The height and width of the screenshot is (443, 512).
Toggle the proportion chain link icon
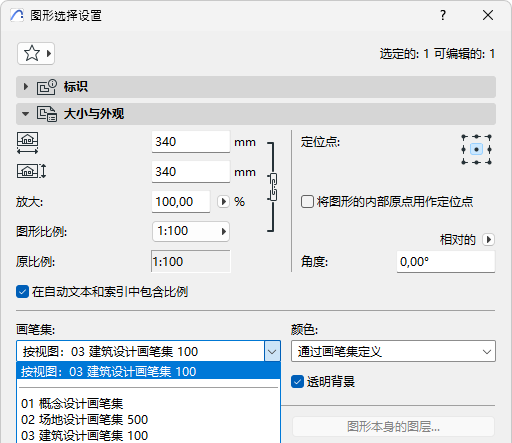273,187
